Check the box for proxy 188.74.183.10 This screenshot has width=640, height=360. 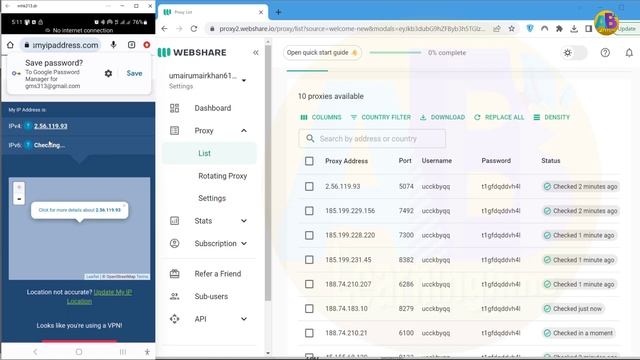[x=309, y=309]
